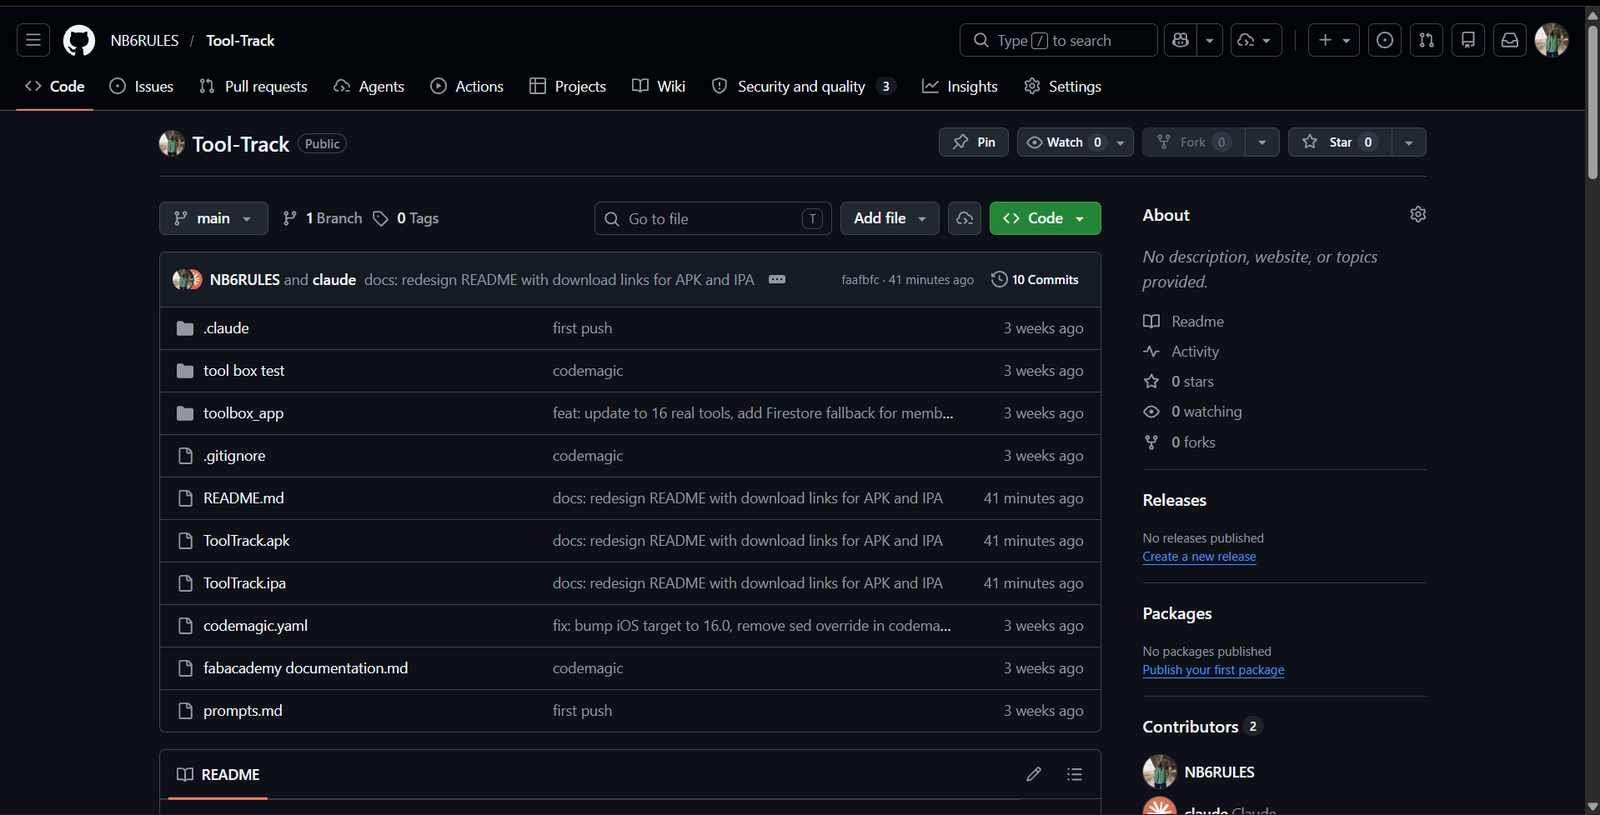The height and width of the screenshot is (815, 1600).
Task: Open the notifications inbox
Action: 1510,40
